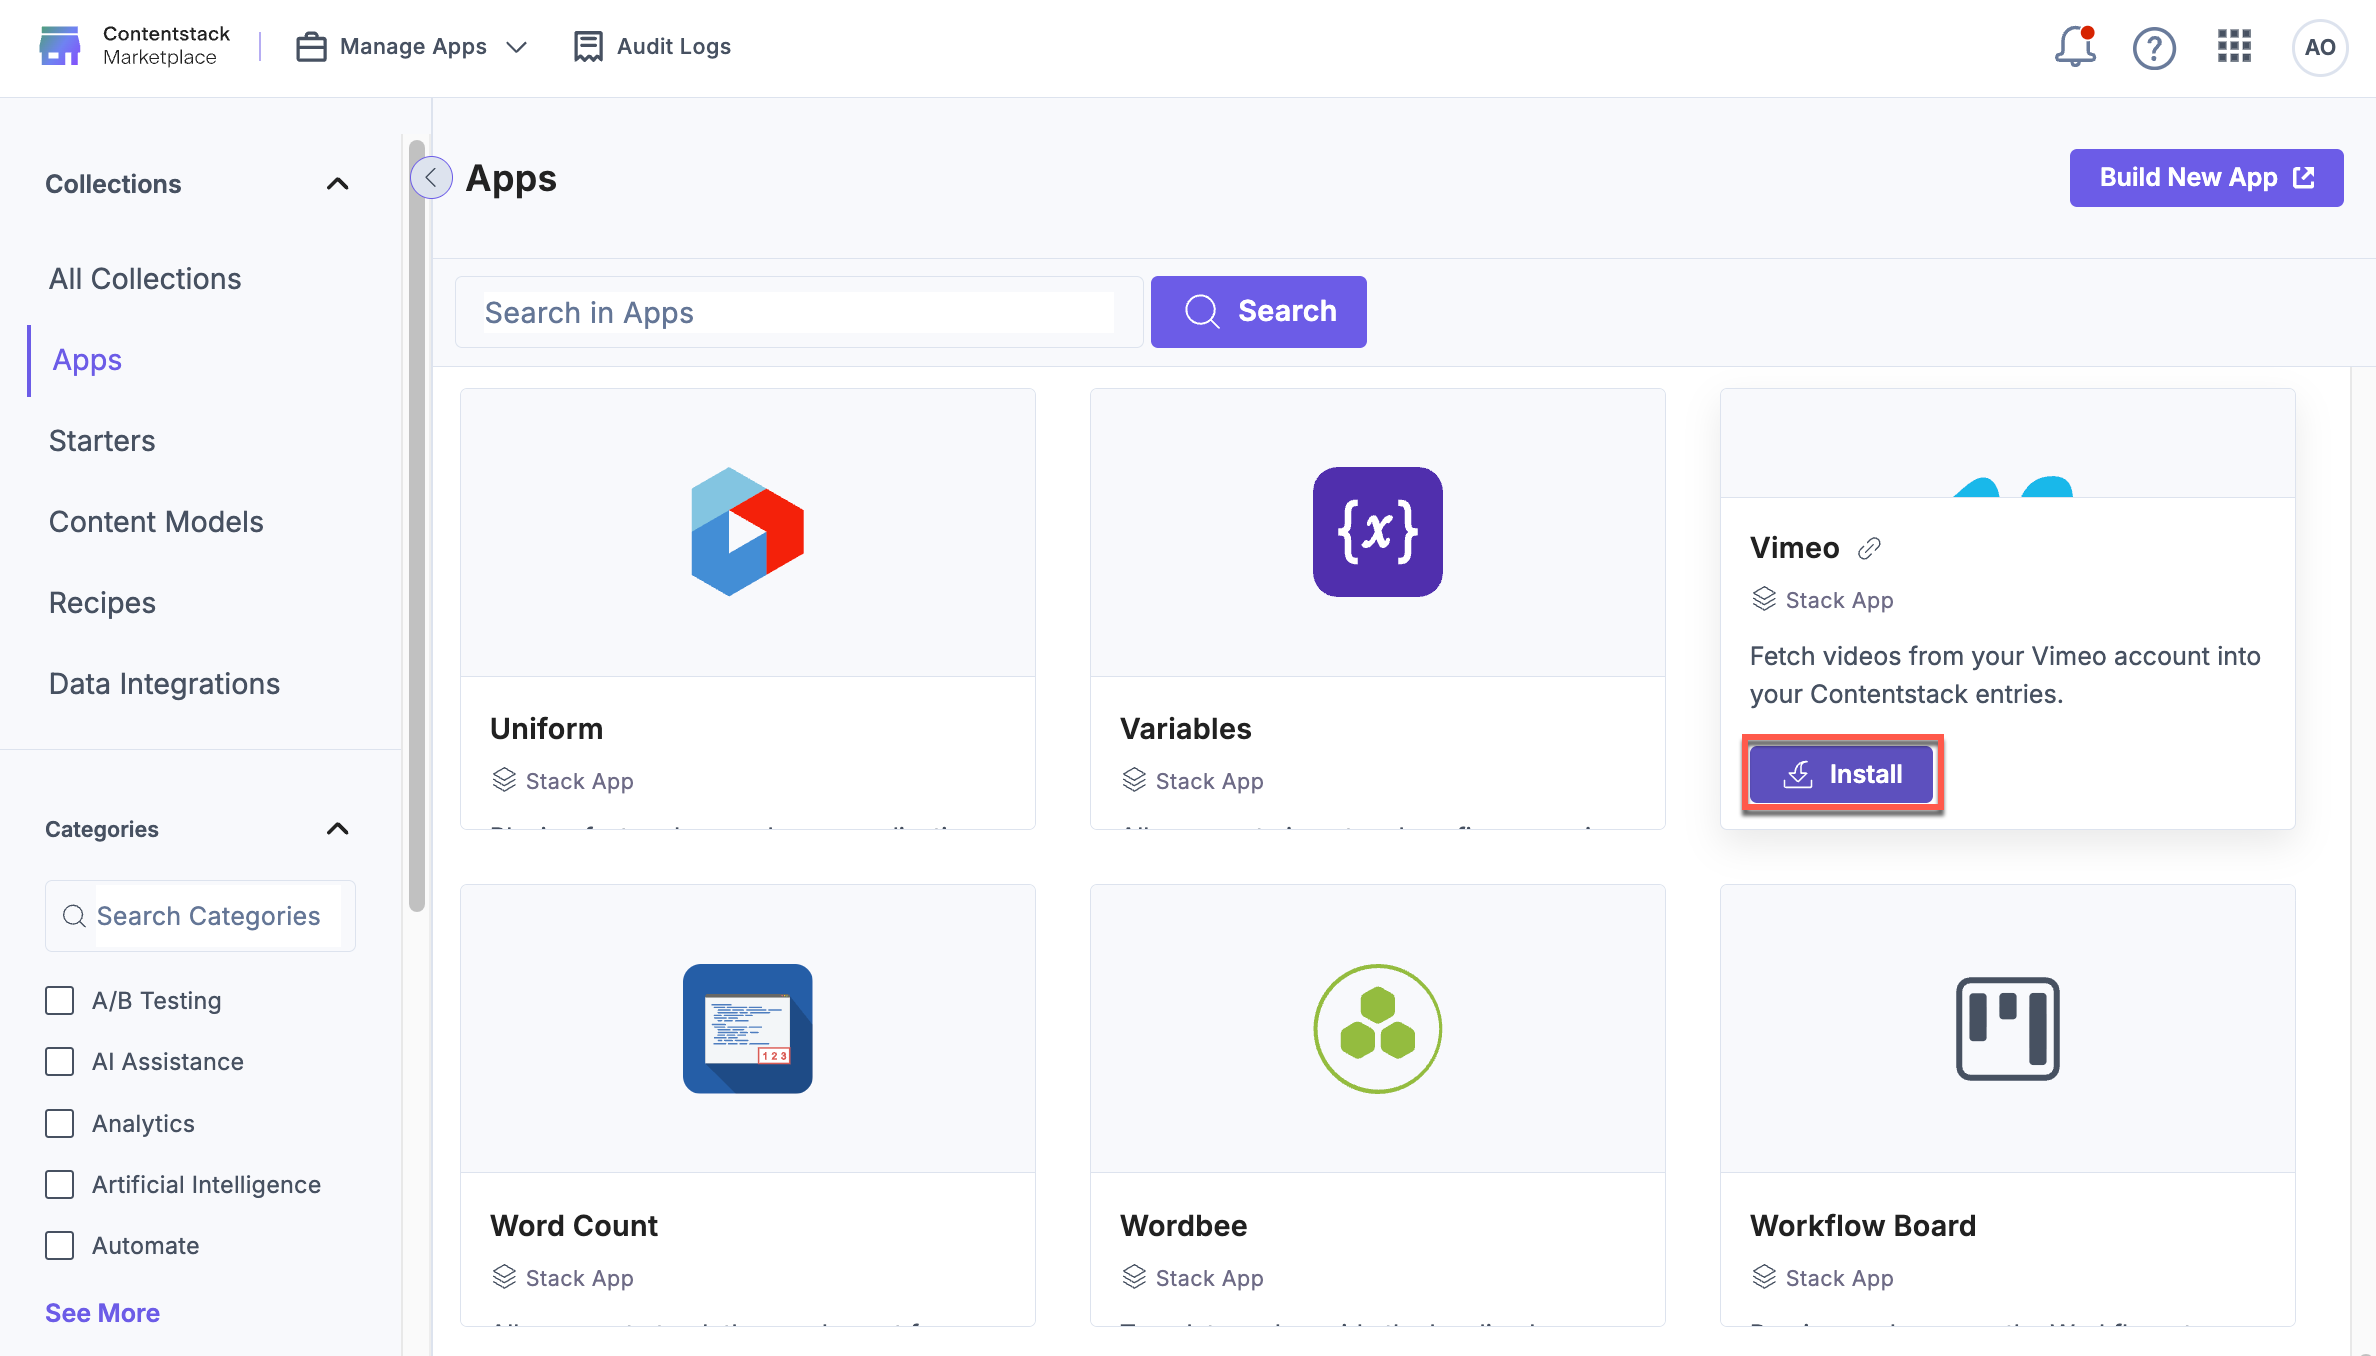Screen dimensions: 2376x1356
Task: Select the Automate category checkbox
Action: coord(60,1245)
